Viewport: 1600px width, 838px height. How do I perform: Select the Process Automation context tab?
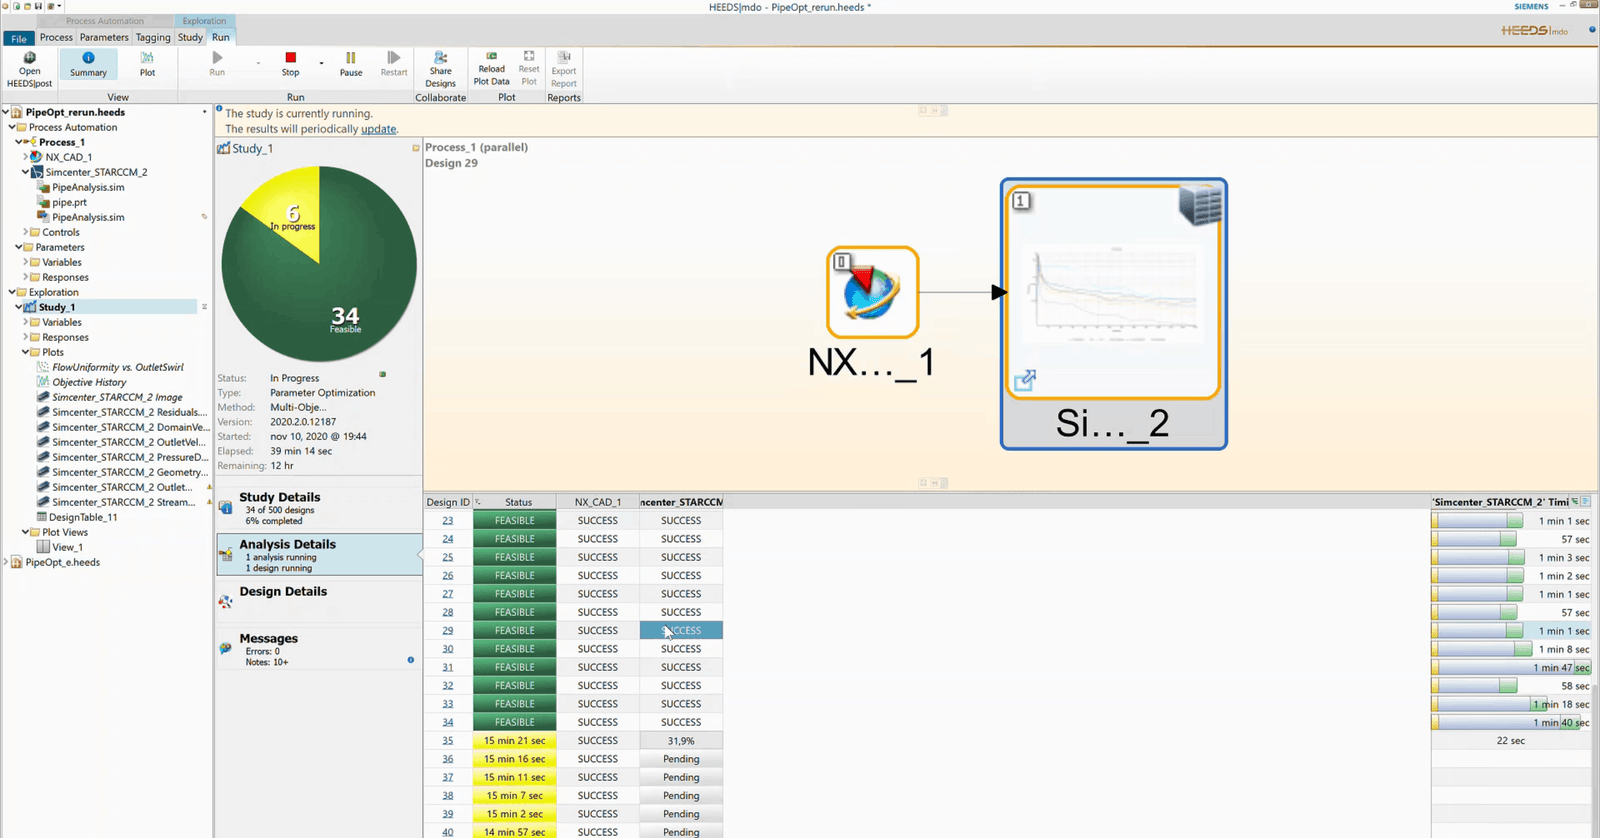click(105, 21)
